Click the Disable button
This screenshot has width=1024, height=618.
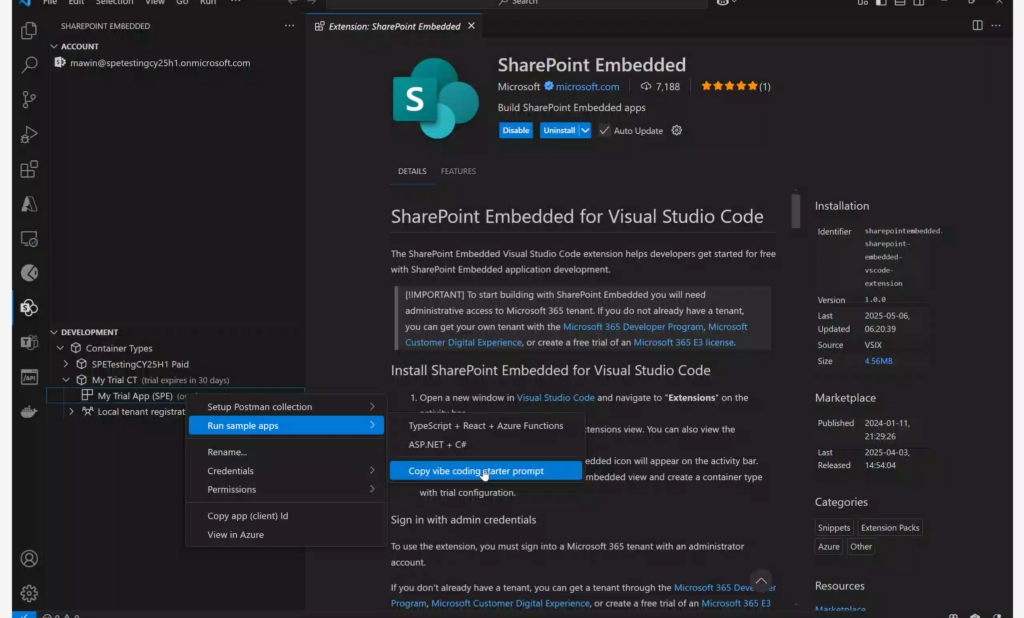click(x=516, y=130)
